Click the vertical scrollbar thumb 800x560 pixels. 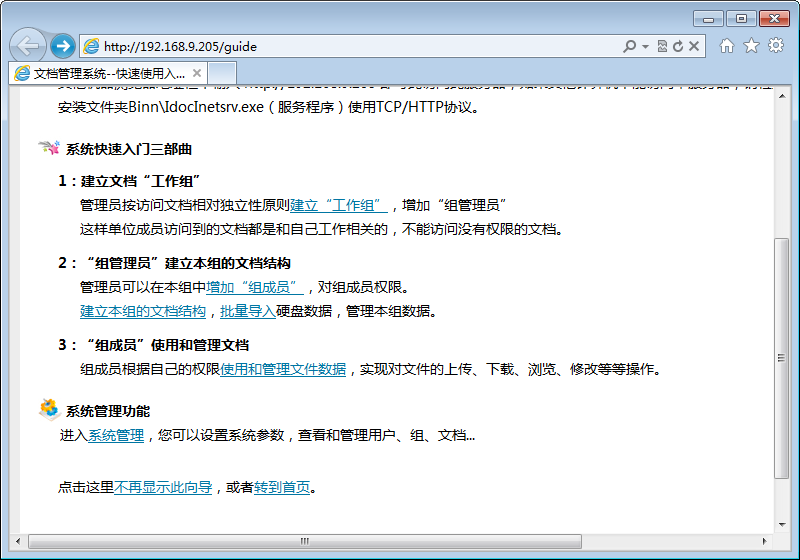pyautogui.click(x=782, y=358)
